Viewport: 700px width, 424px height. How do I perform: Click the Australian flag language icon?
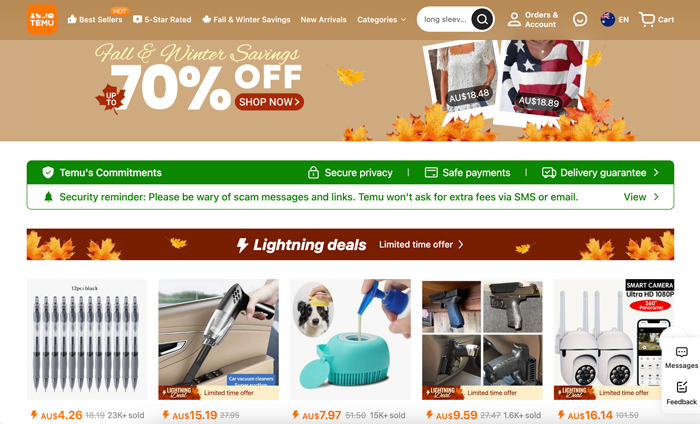point(608,19)
